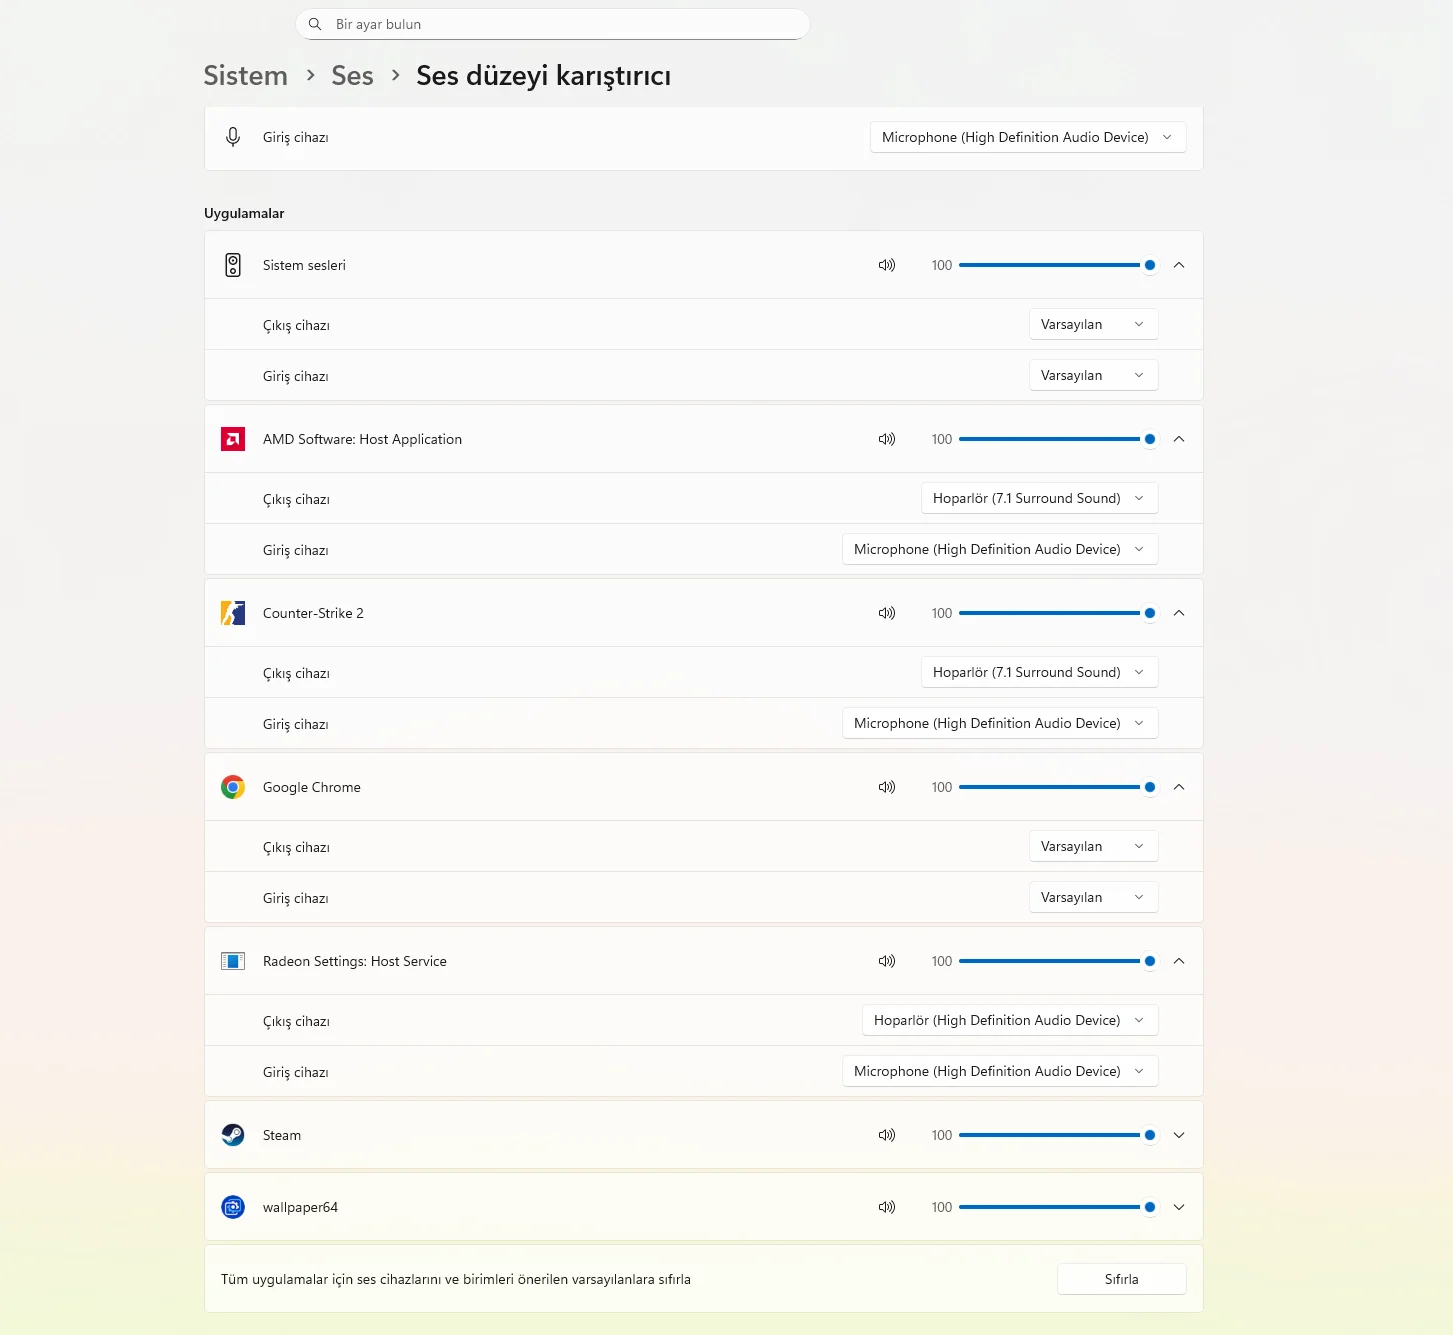
Task: Mute Counter-Strike 2 volume icon
Action: 886,613
